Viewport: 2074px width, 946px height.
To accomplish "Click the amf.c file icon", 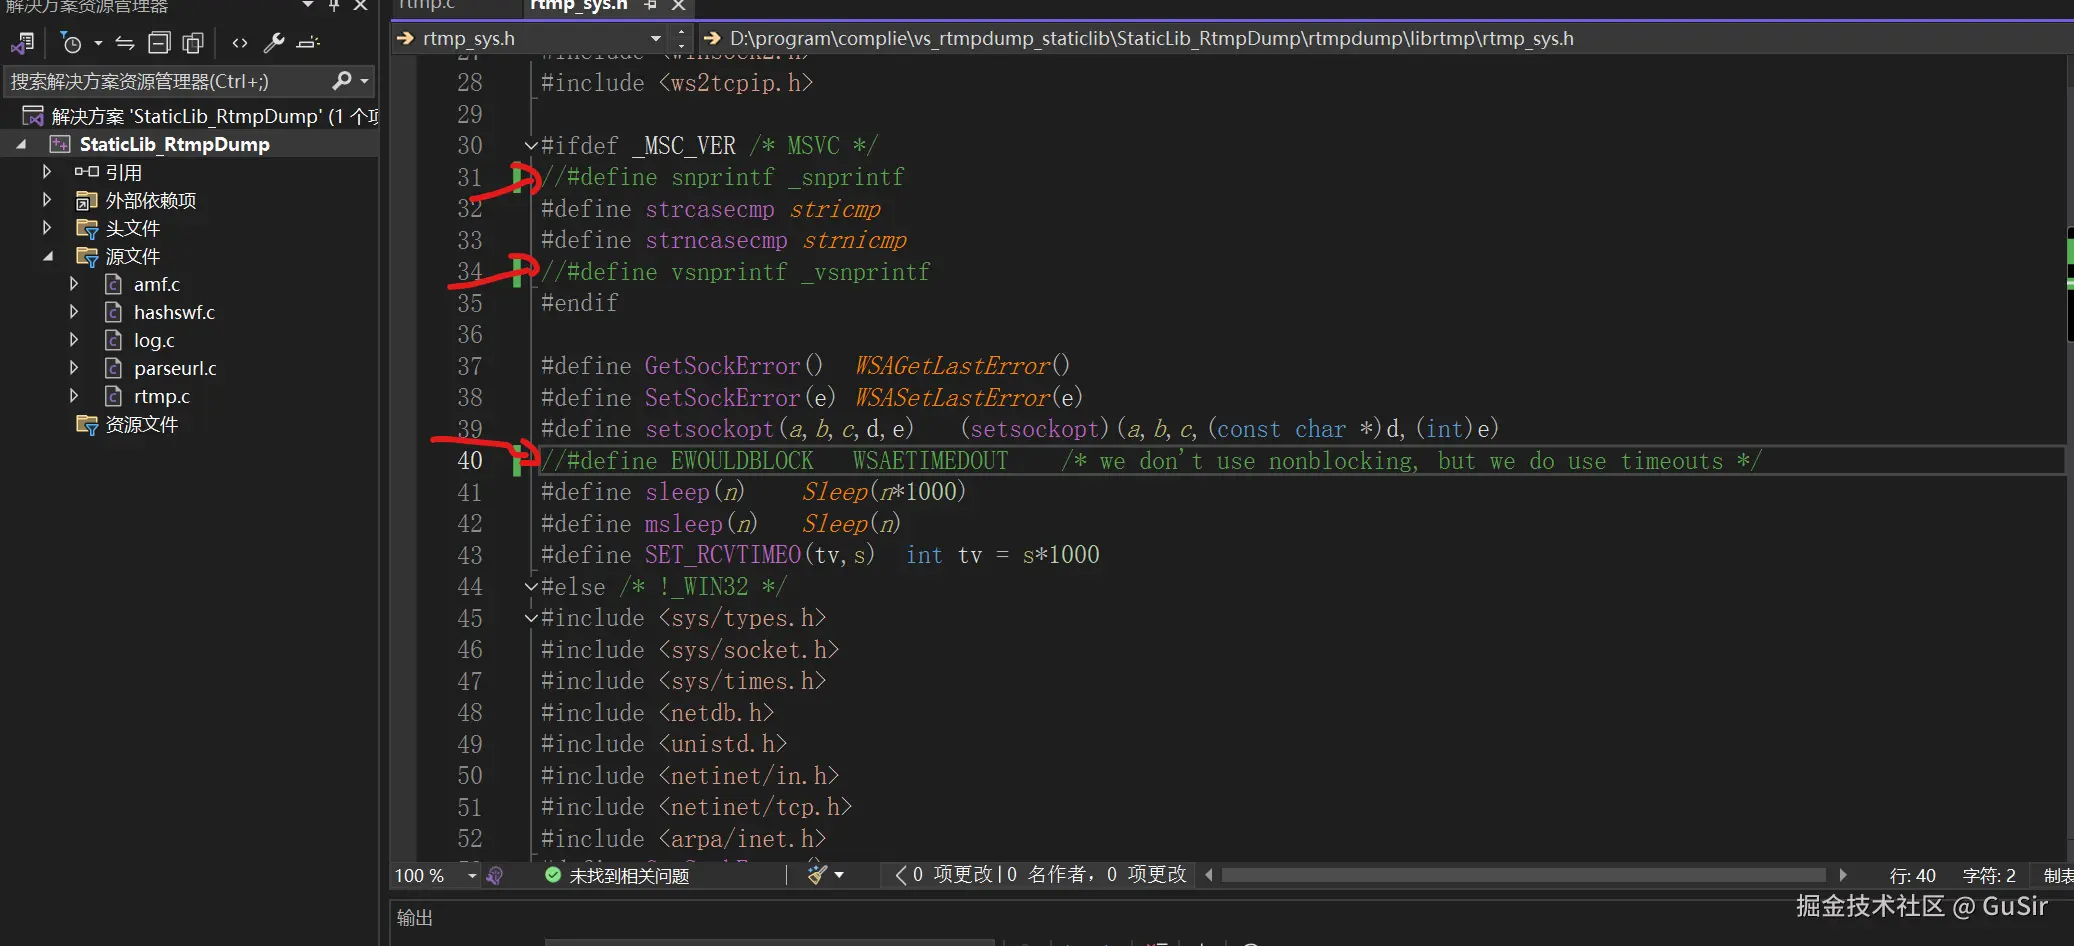I will 114,284.
